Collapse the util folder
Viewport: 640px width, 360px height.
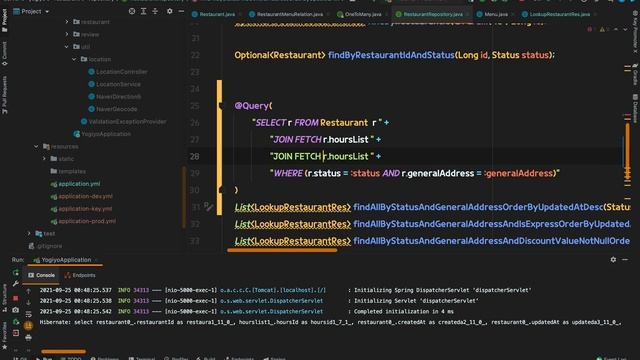[x=67, y=47]
